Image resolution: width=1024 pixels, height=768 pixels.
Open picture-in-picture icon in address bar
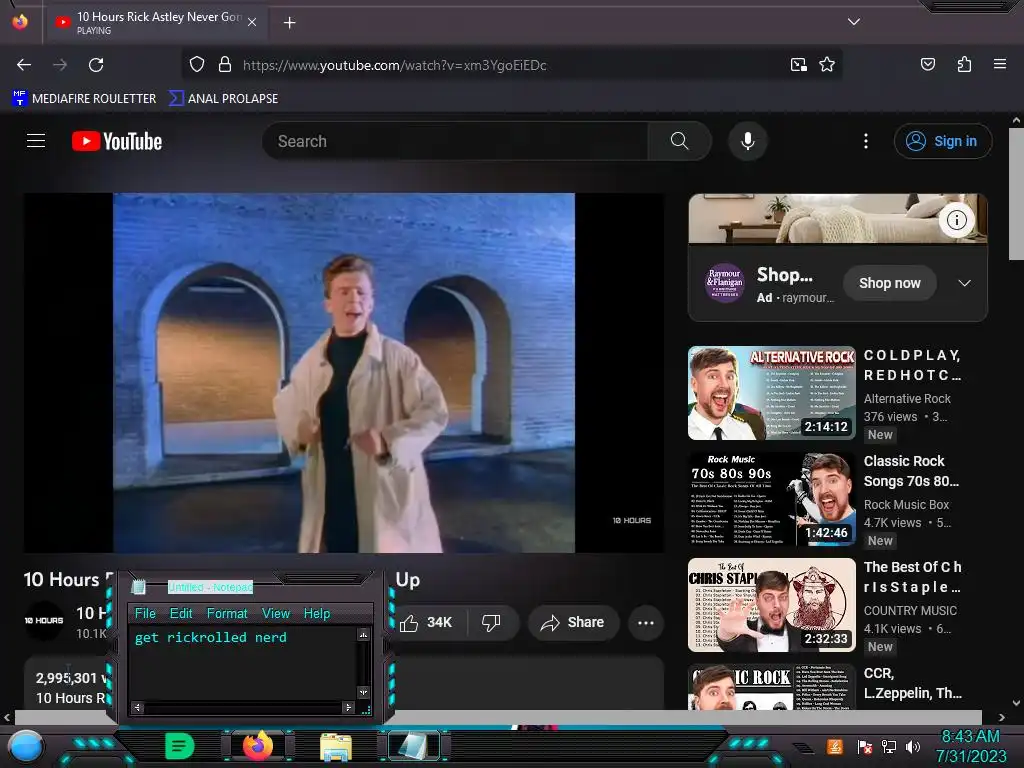(798, 65)
